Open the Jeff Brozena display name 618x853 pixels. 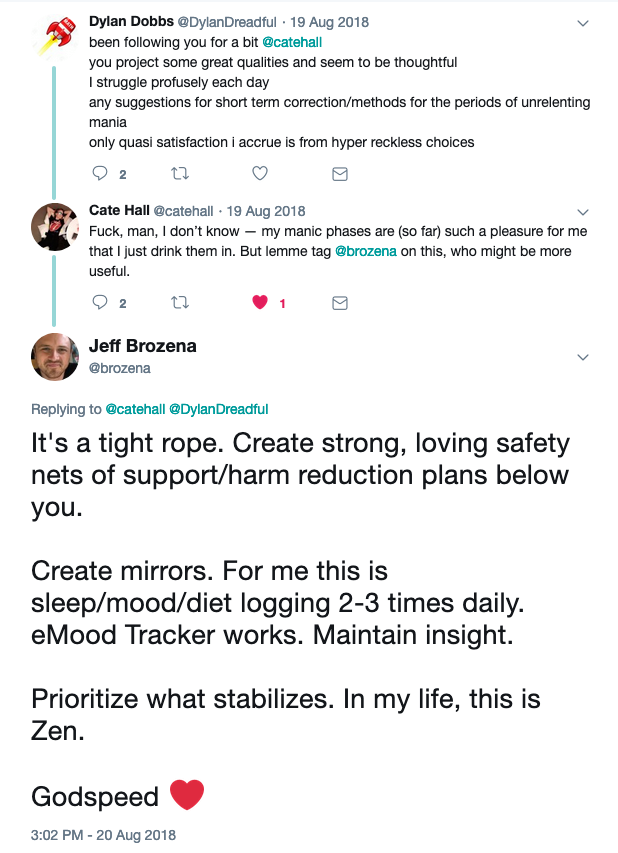pos(143,346)
